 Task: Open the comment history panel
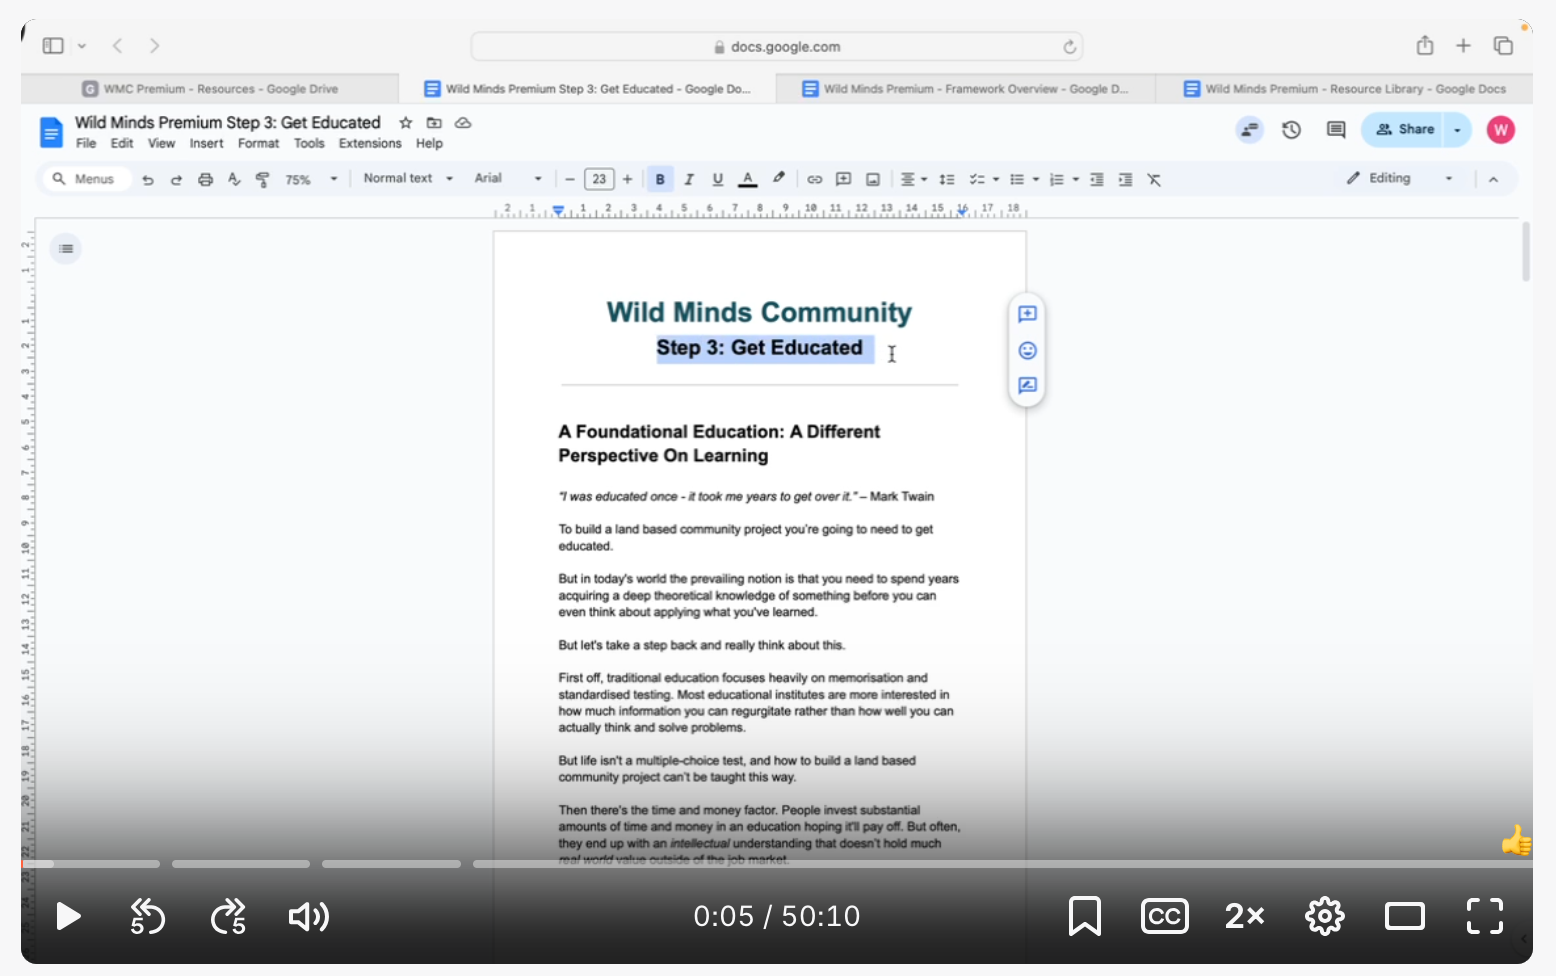click(1336, 130)
